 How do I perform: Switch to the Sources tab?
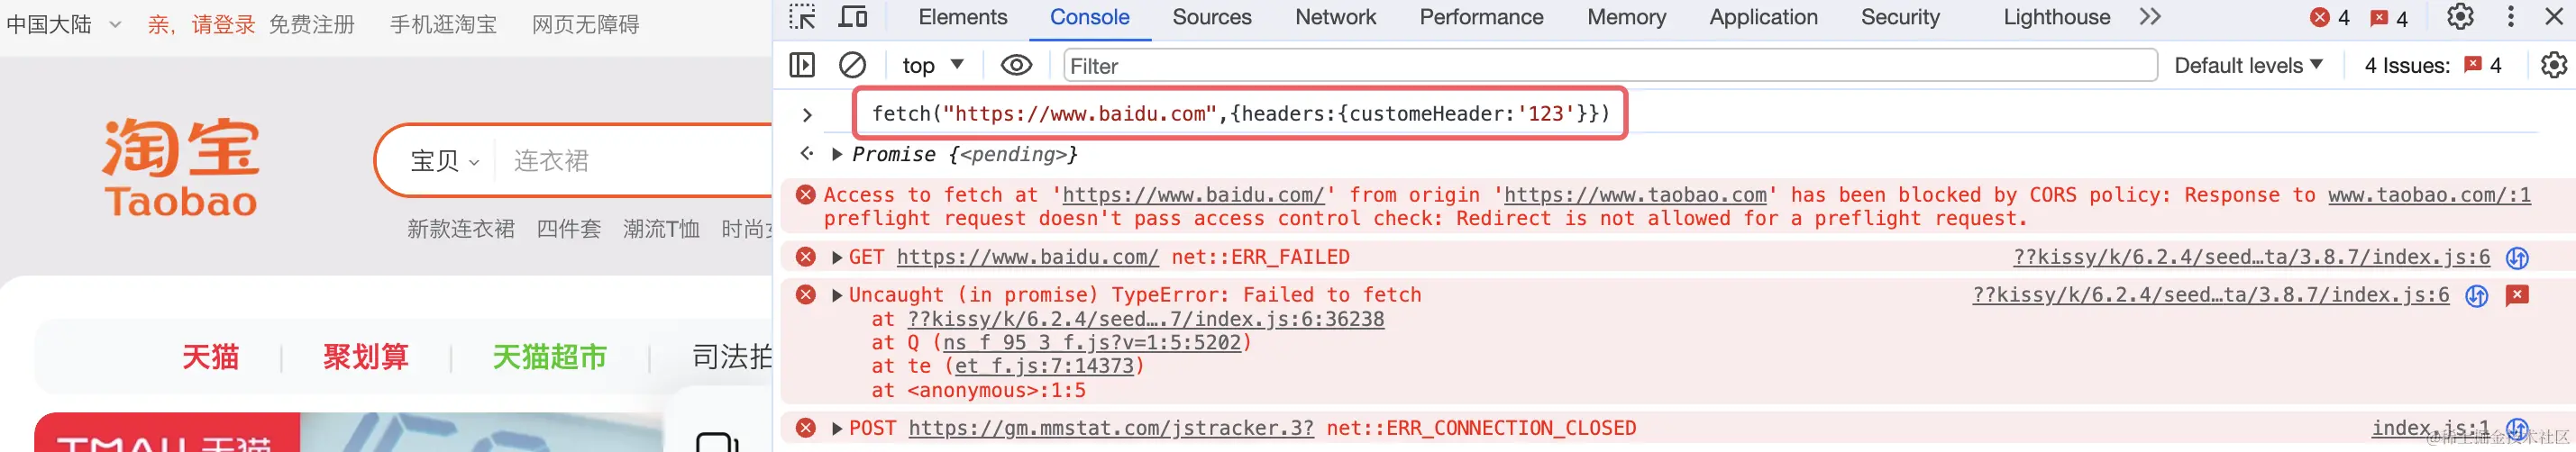tap(1211, 17)
